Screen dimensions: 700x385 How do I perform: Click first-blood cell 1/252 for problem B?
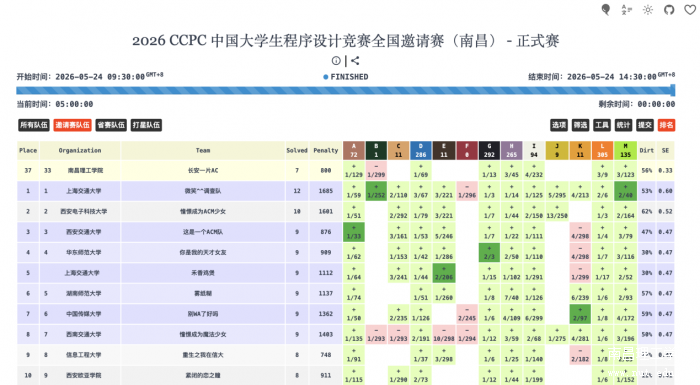(376, 191)
